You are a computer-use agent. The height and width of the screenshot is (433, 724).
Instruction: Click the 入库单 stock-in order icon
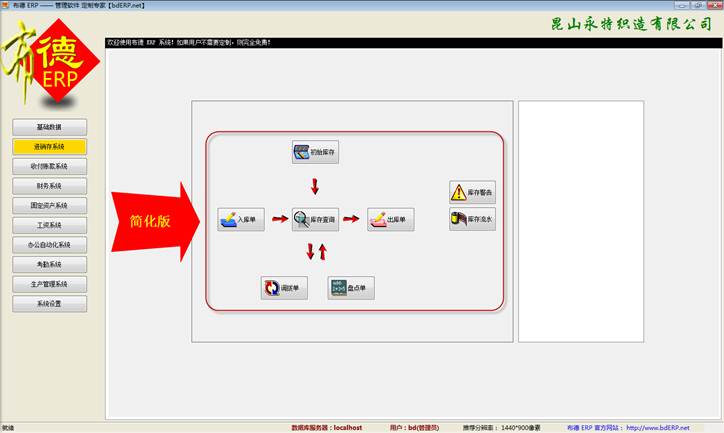[x=241, y=220]
